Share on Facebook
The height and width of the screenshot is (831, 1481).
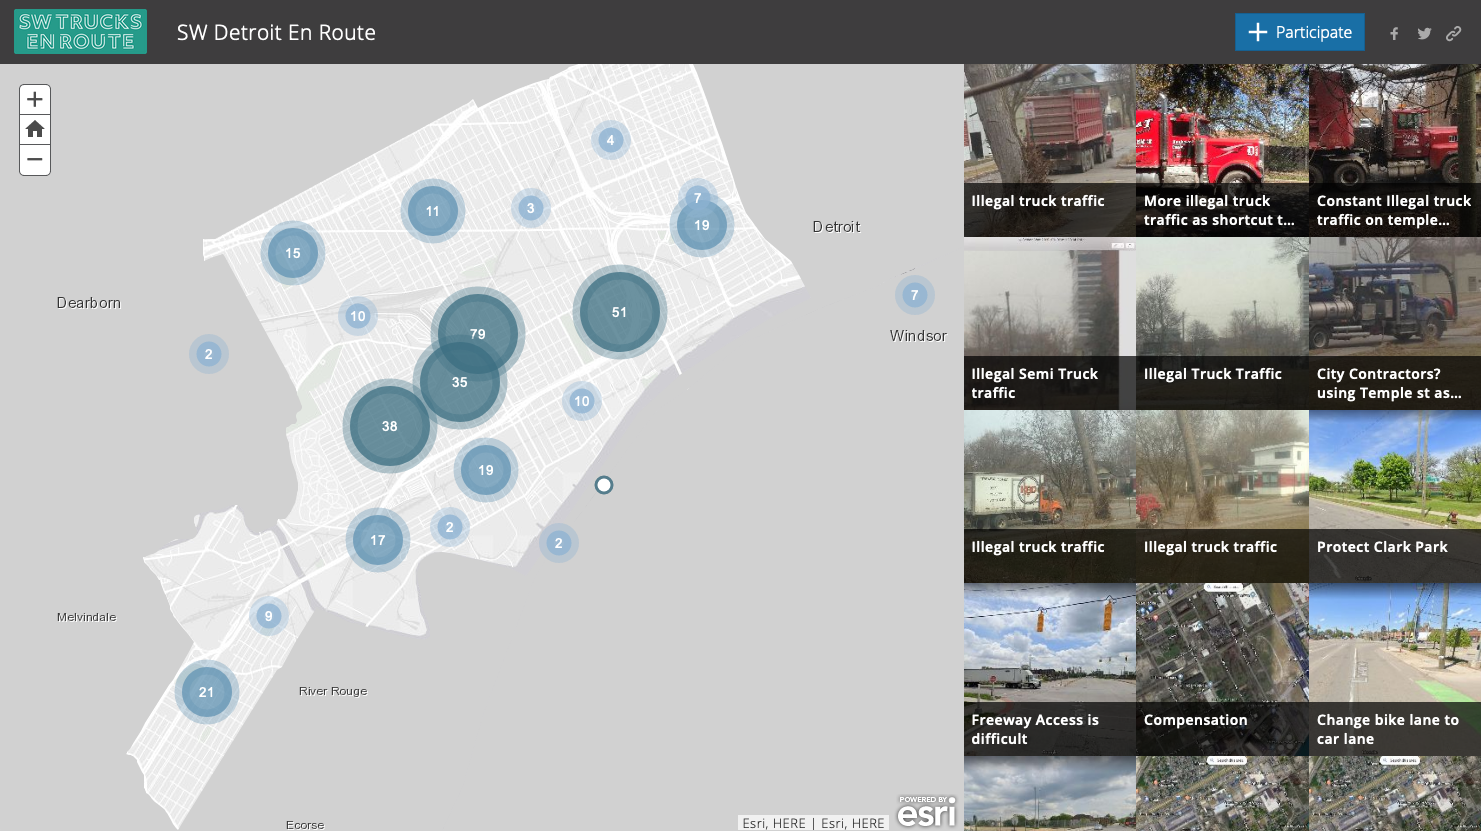1394,33
